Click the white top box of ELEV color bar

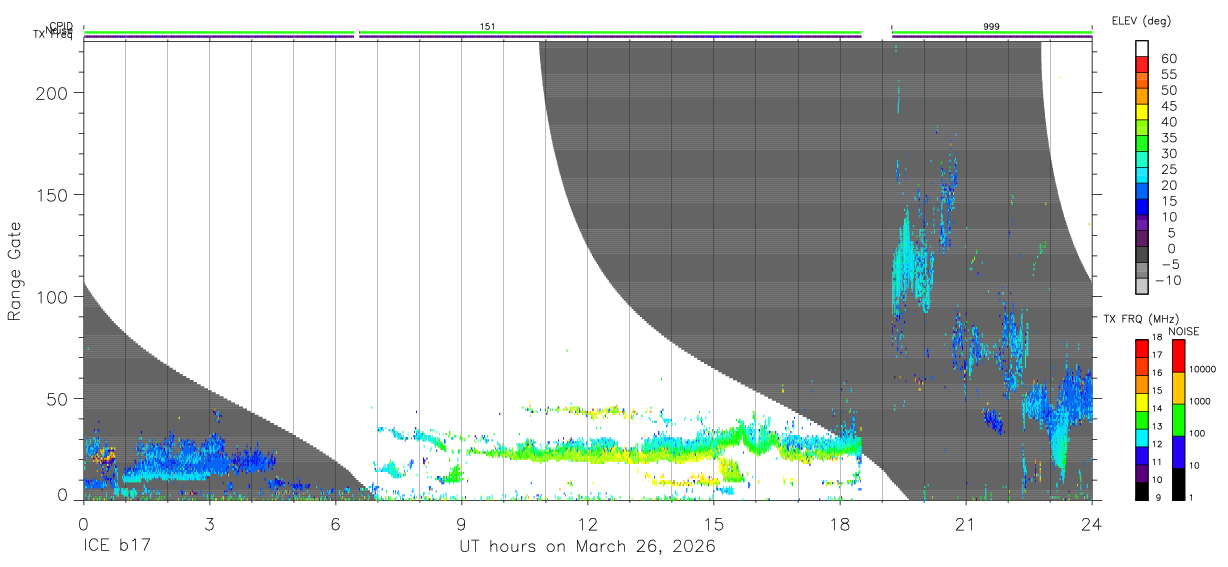(x=1143, y=49)
